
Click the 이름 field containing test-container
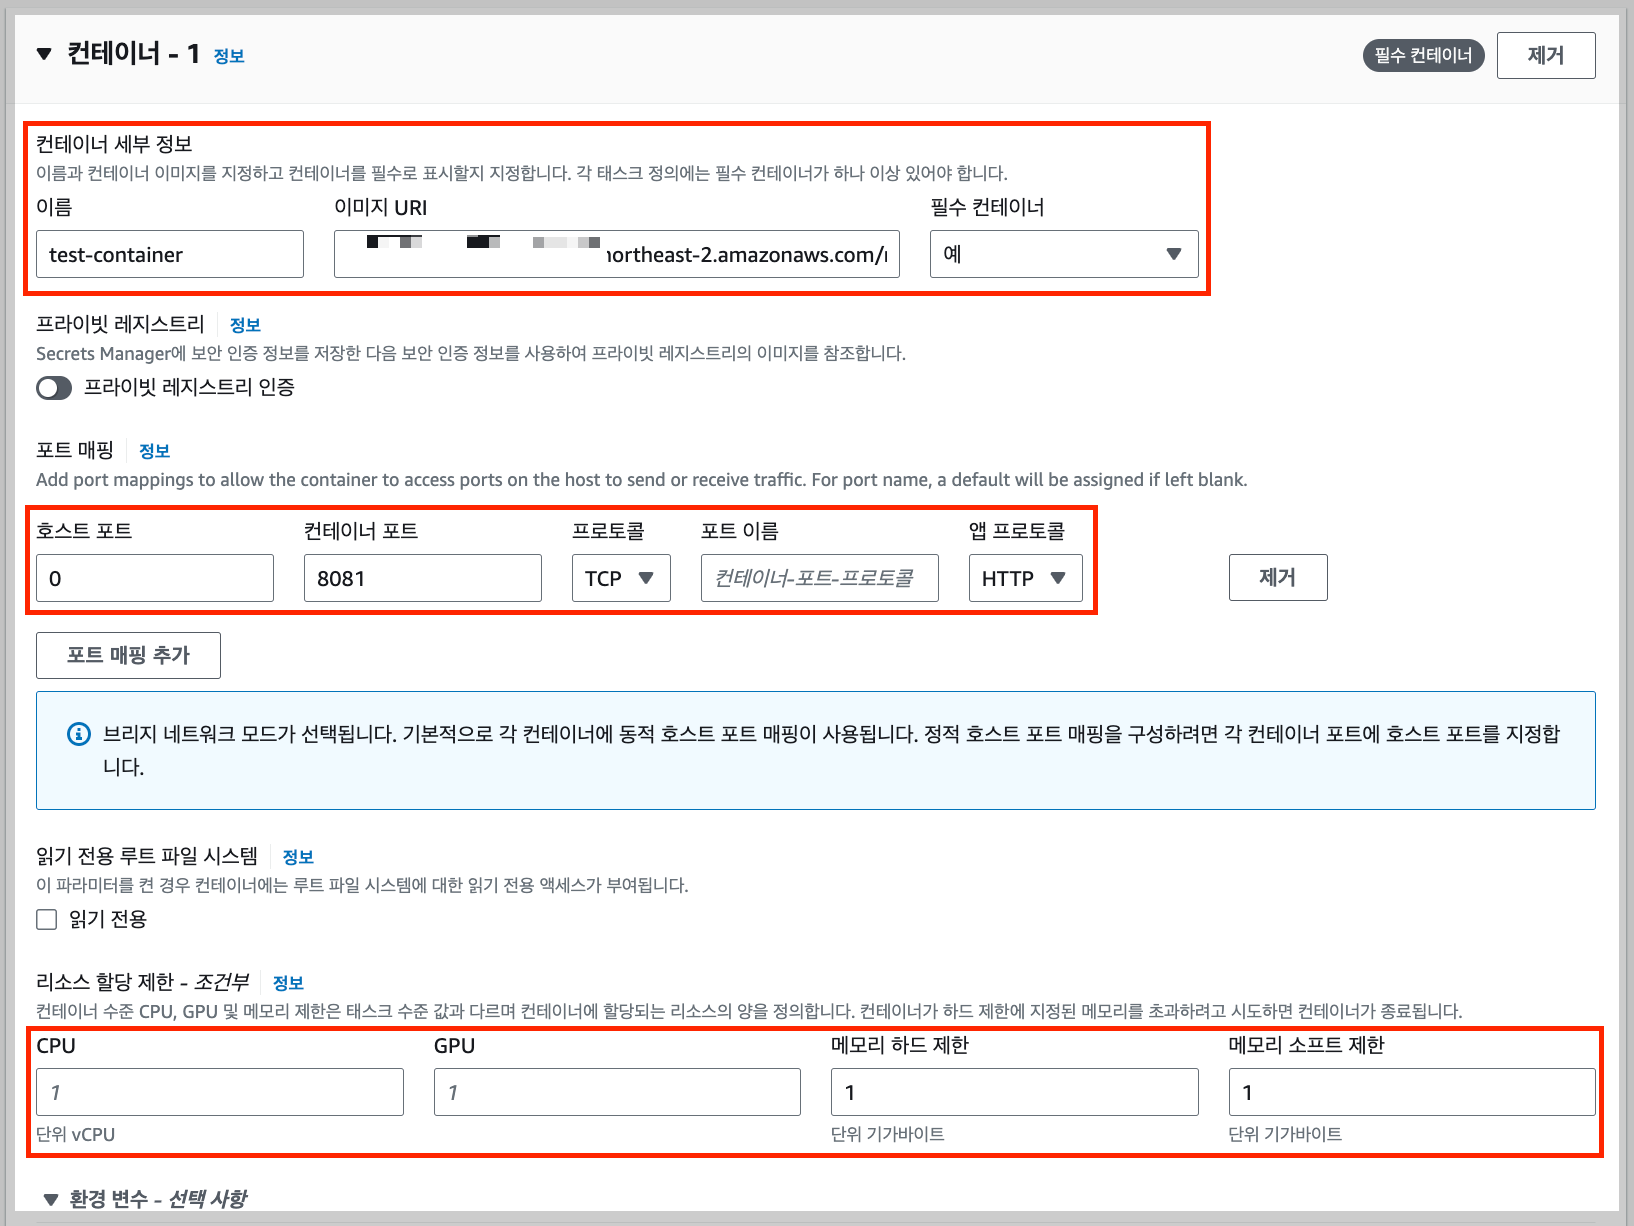tap(169, 254)
